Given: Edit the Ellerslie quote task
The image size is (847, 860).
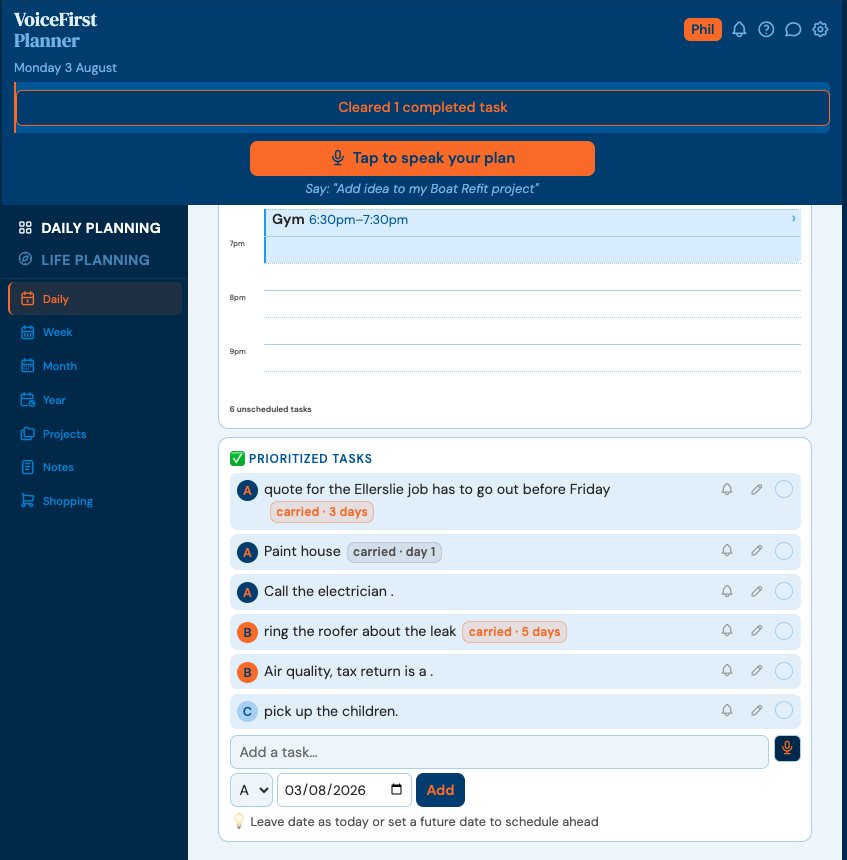Looking at the screenshot, I should click(756, 489).
